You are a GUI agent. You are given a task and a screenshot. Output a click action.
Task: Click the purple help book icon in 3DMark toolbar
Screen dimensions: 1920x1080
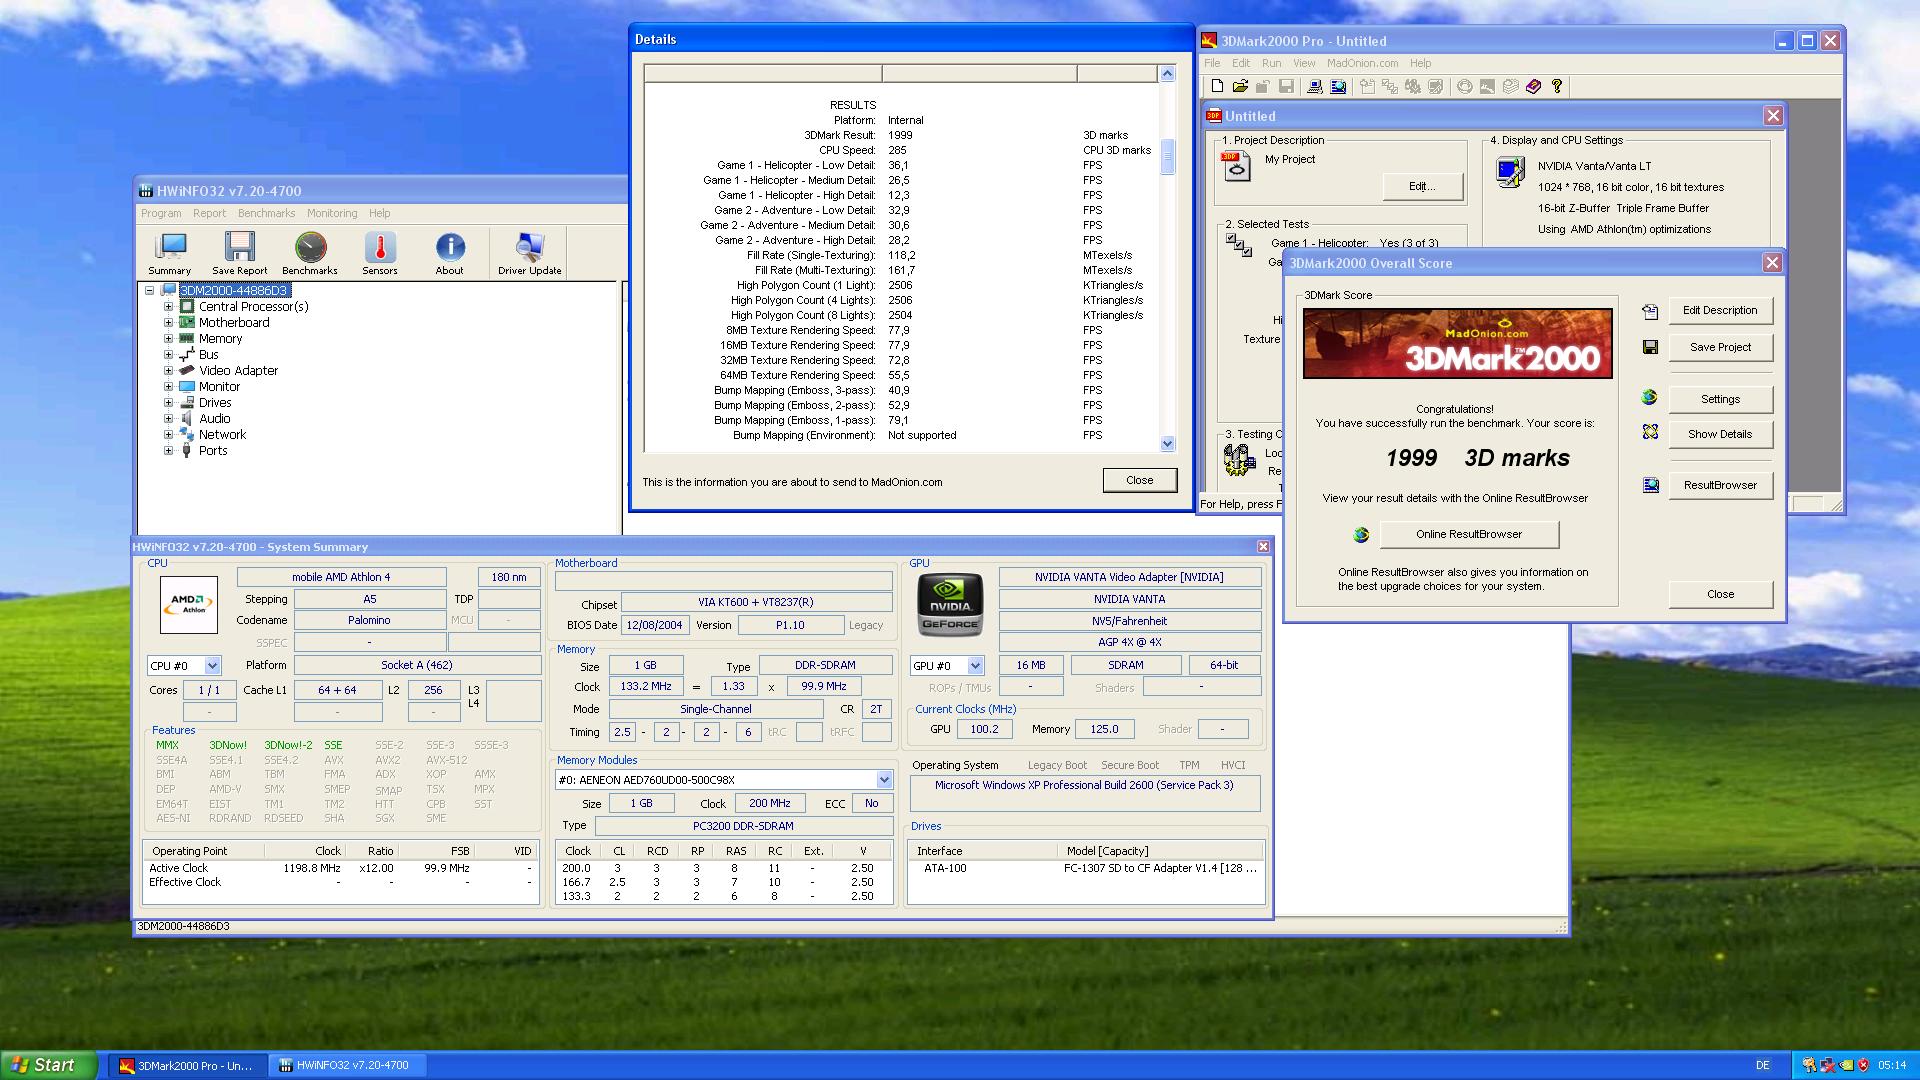click(x=1534, y=87)
